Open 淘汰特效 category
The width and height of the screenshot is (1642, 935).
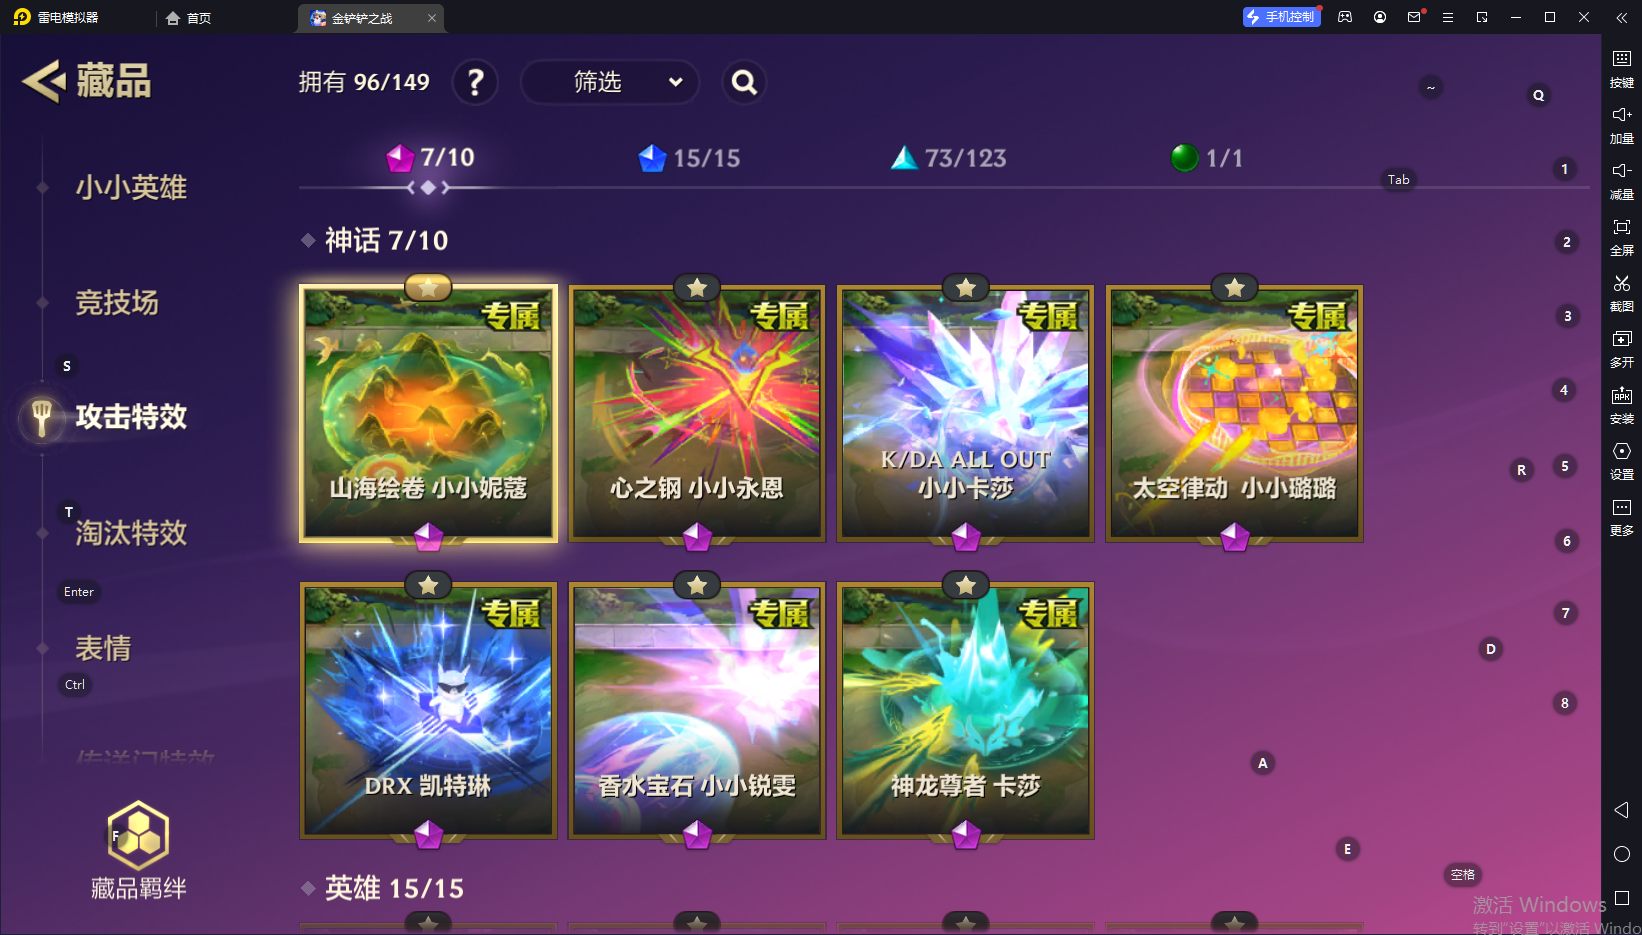(x=131, y=533)
